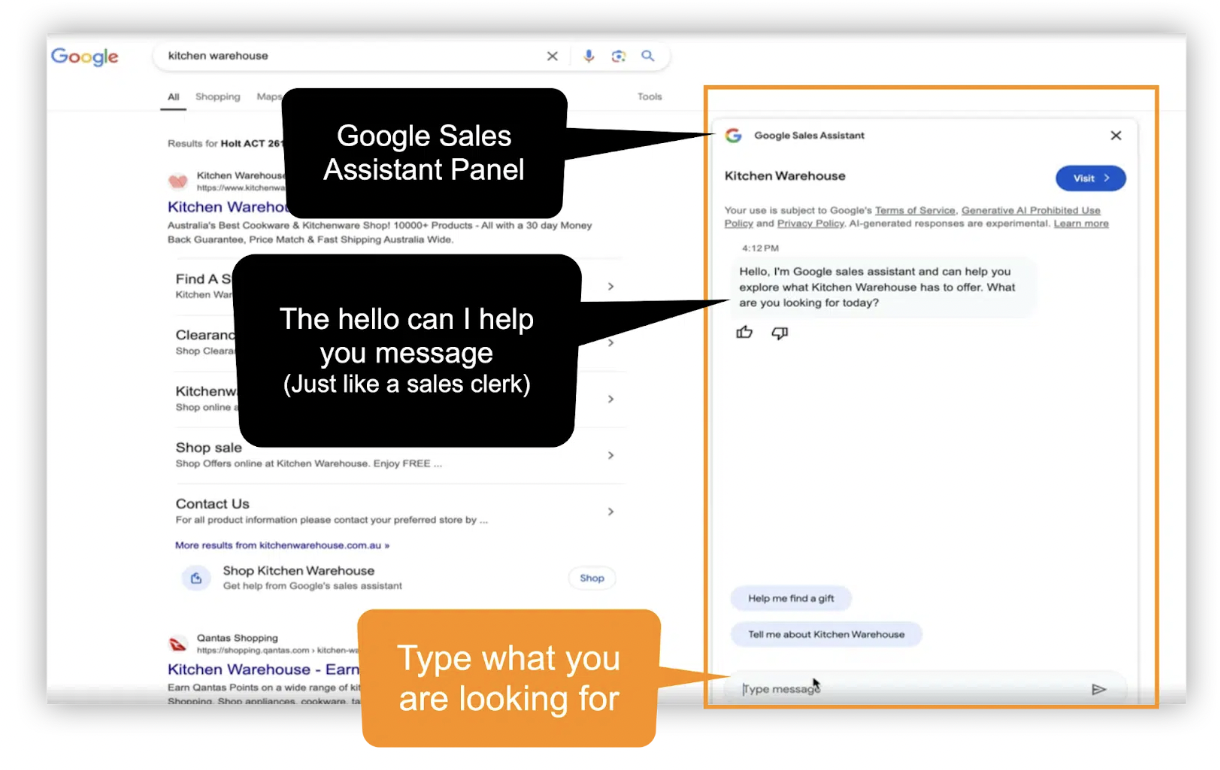Click the Holt ACT location text
Viewport: 1220px width, 770px height.
tap(252, 144)
